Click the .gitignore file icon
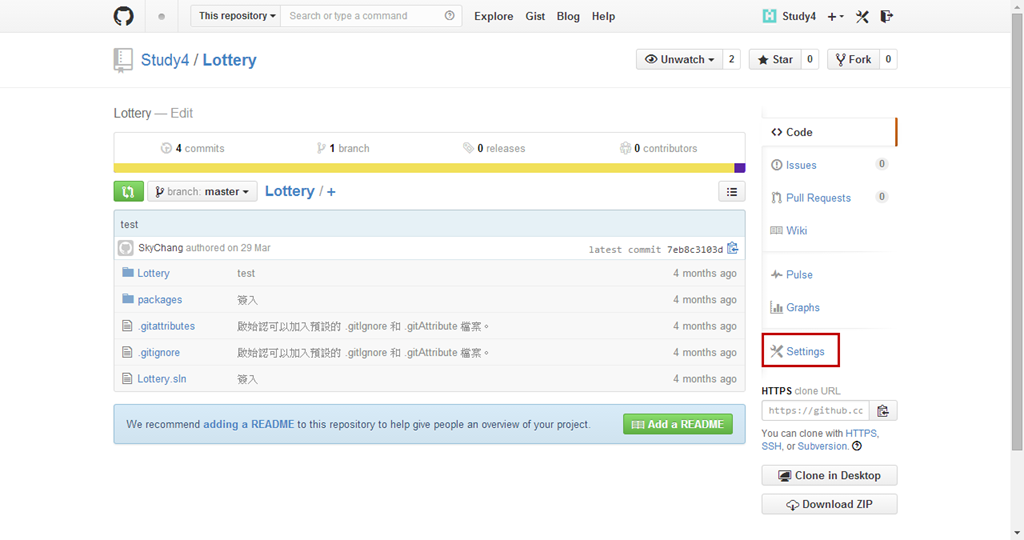Image resolution: width=1024 pixels, height=540 pixels. click(127, 352)
